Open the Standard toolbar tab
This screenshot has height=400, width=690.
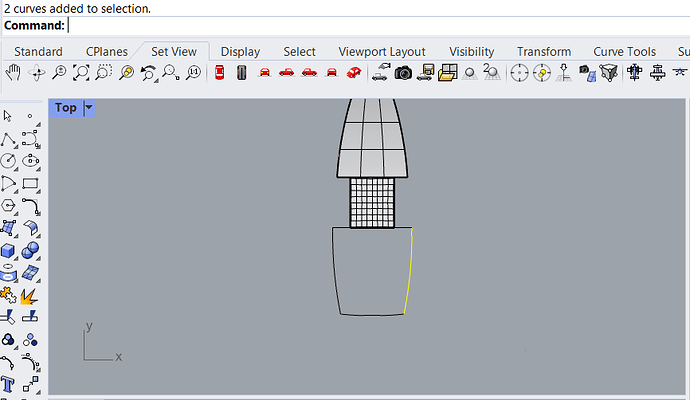pyautogui.click(x=38, y=51)
